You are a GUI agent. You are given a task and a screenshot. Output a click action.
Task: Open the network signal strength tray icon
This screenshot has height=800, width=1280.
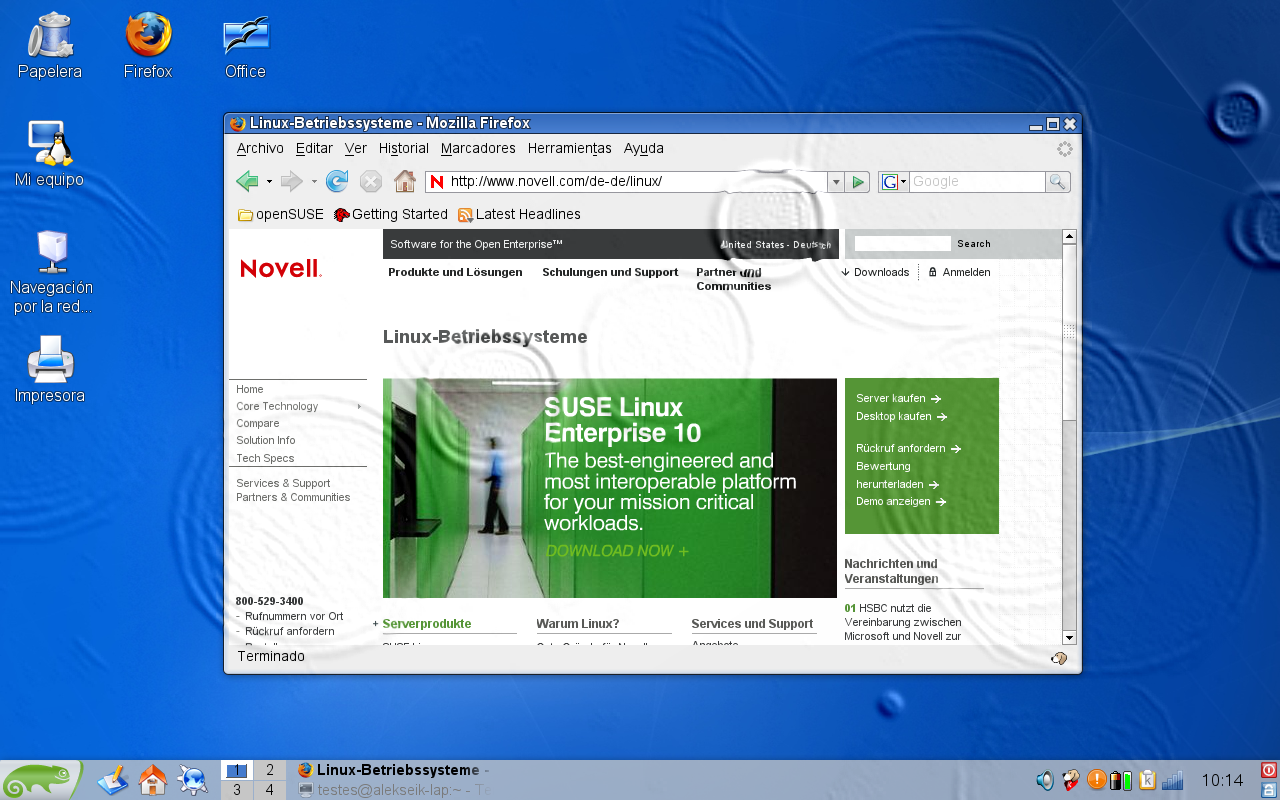1173,780
